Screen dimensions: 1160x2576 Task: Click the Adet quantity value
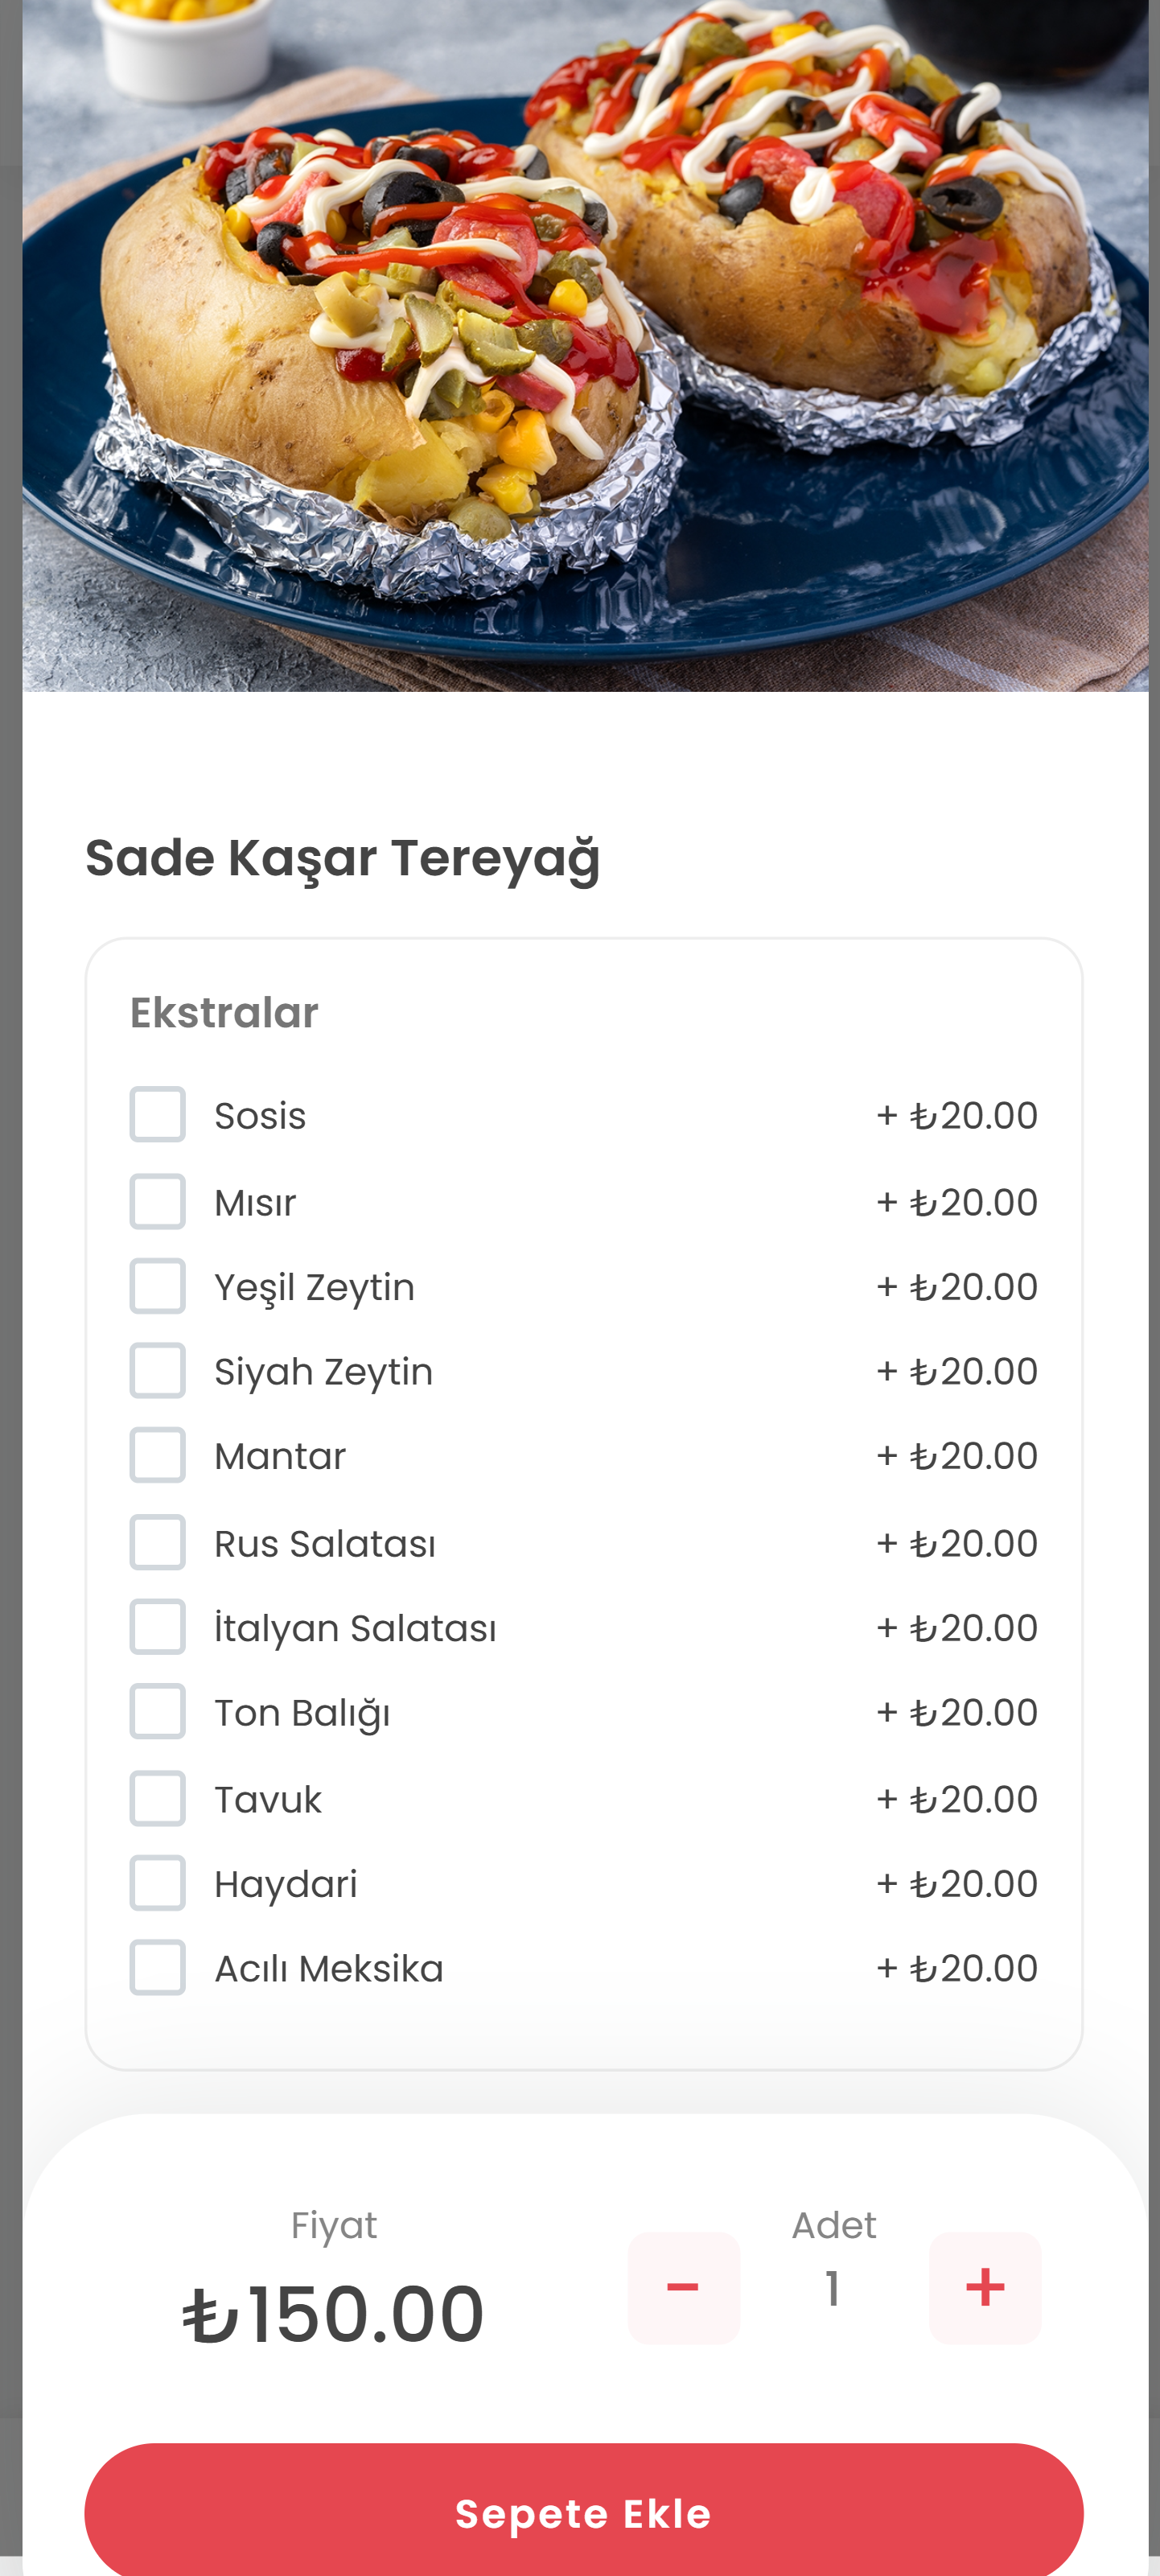(833, 2289)
